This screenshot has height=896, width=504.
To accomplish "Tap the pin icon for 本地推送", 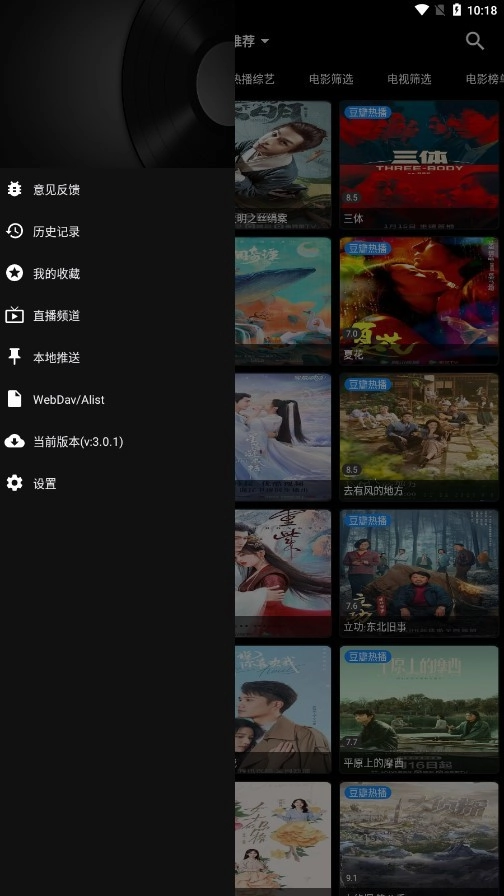I will [x=14, y=357].
